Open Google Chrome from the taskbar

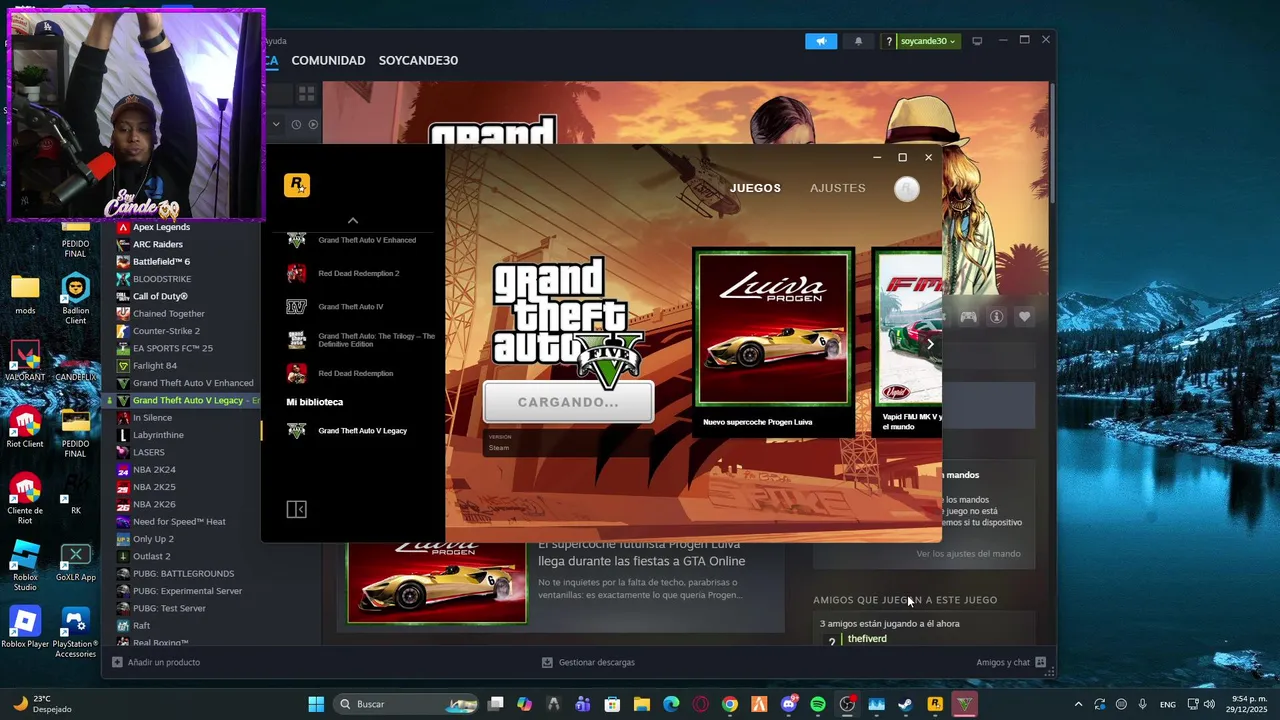click(730, 704)
